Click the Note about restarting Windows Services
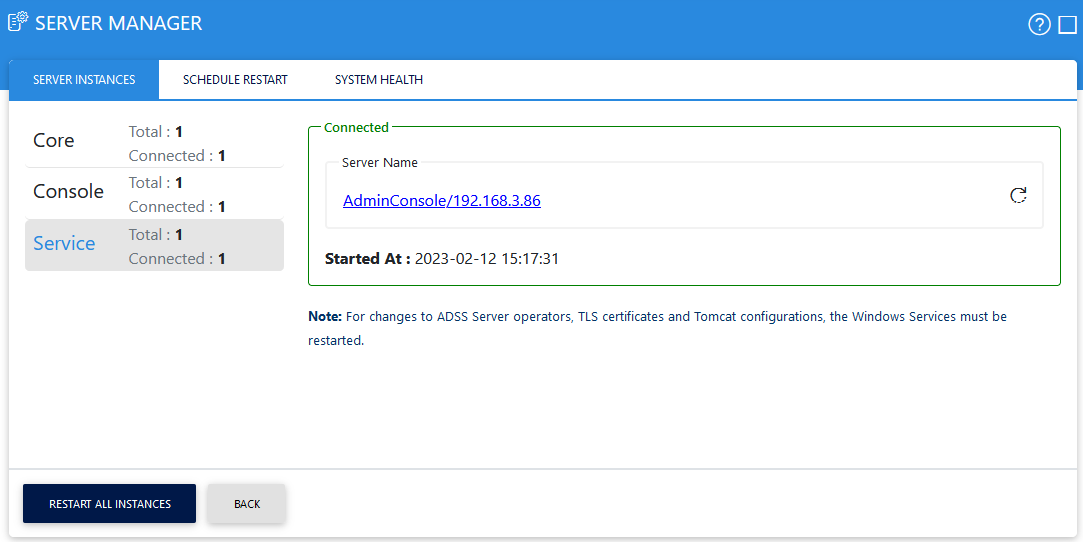The image size is (1083, 542). pyautogui.click(x=657, y=328)
